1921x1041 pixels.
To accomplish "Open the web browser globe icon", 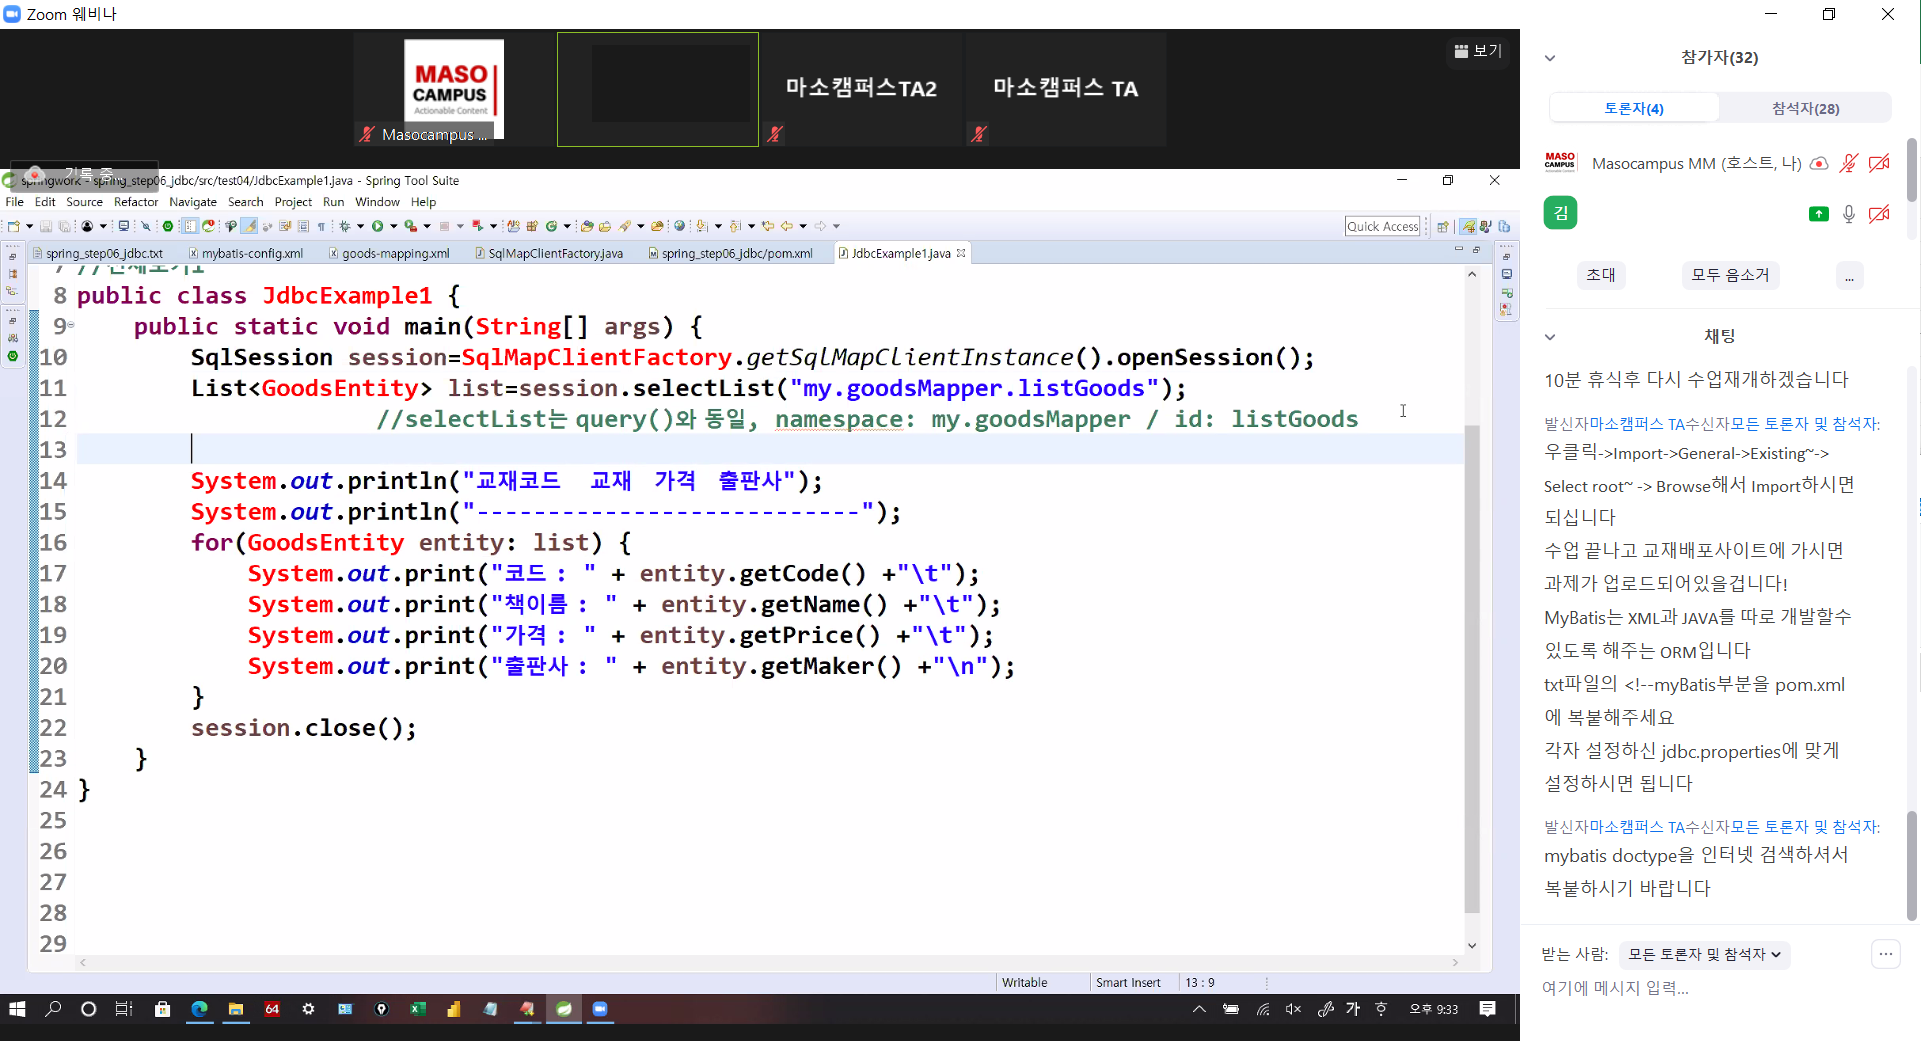I will tap(680, 226).
